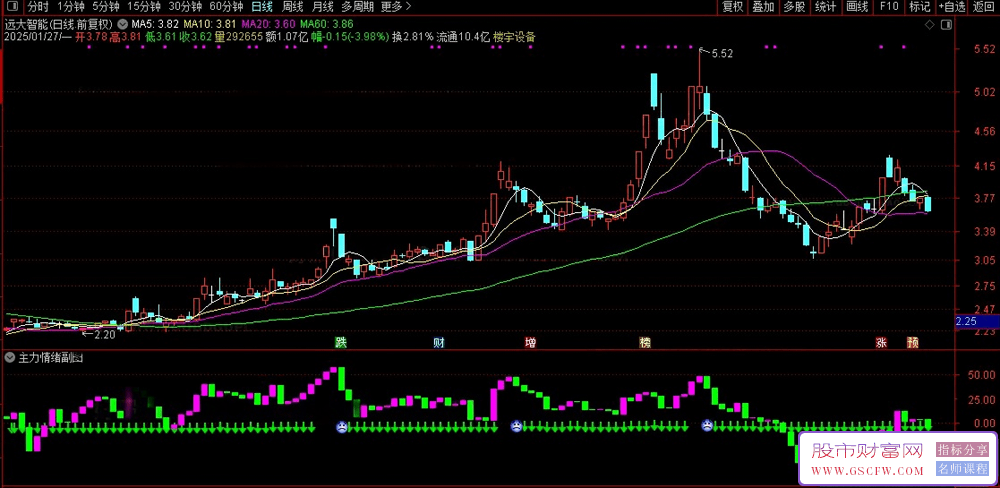
Task: Click the 楼宇设备 sector label
Action: (514, 37)
